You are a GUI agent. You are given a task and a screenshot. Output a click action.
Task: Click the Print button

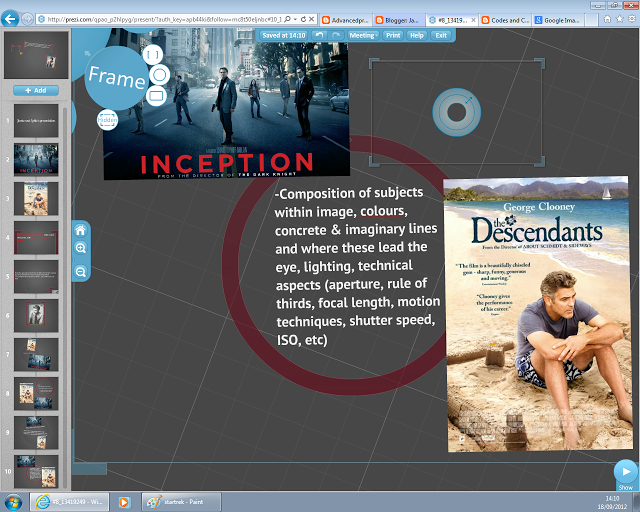(x=393, y=36)
